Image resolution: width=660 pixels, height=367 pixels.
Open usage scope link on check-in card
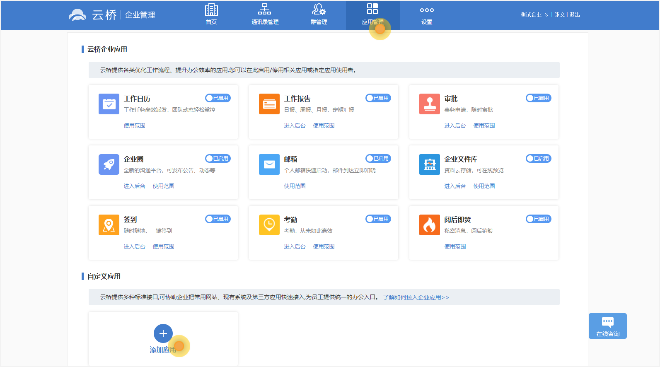(x=163, y=246)
